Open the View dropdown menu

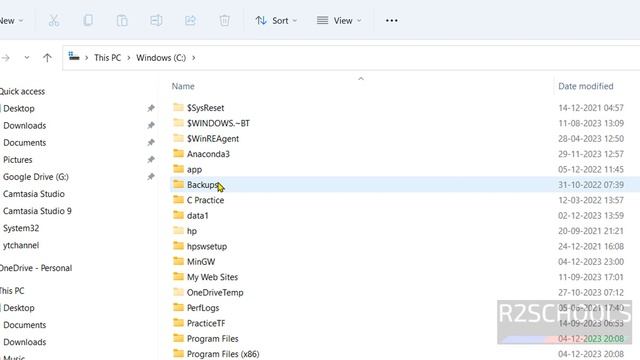pos(339,20)
